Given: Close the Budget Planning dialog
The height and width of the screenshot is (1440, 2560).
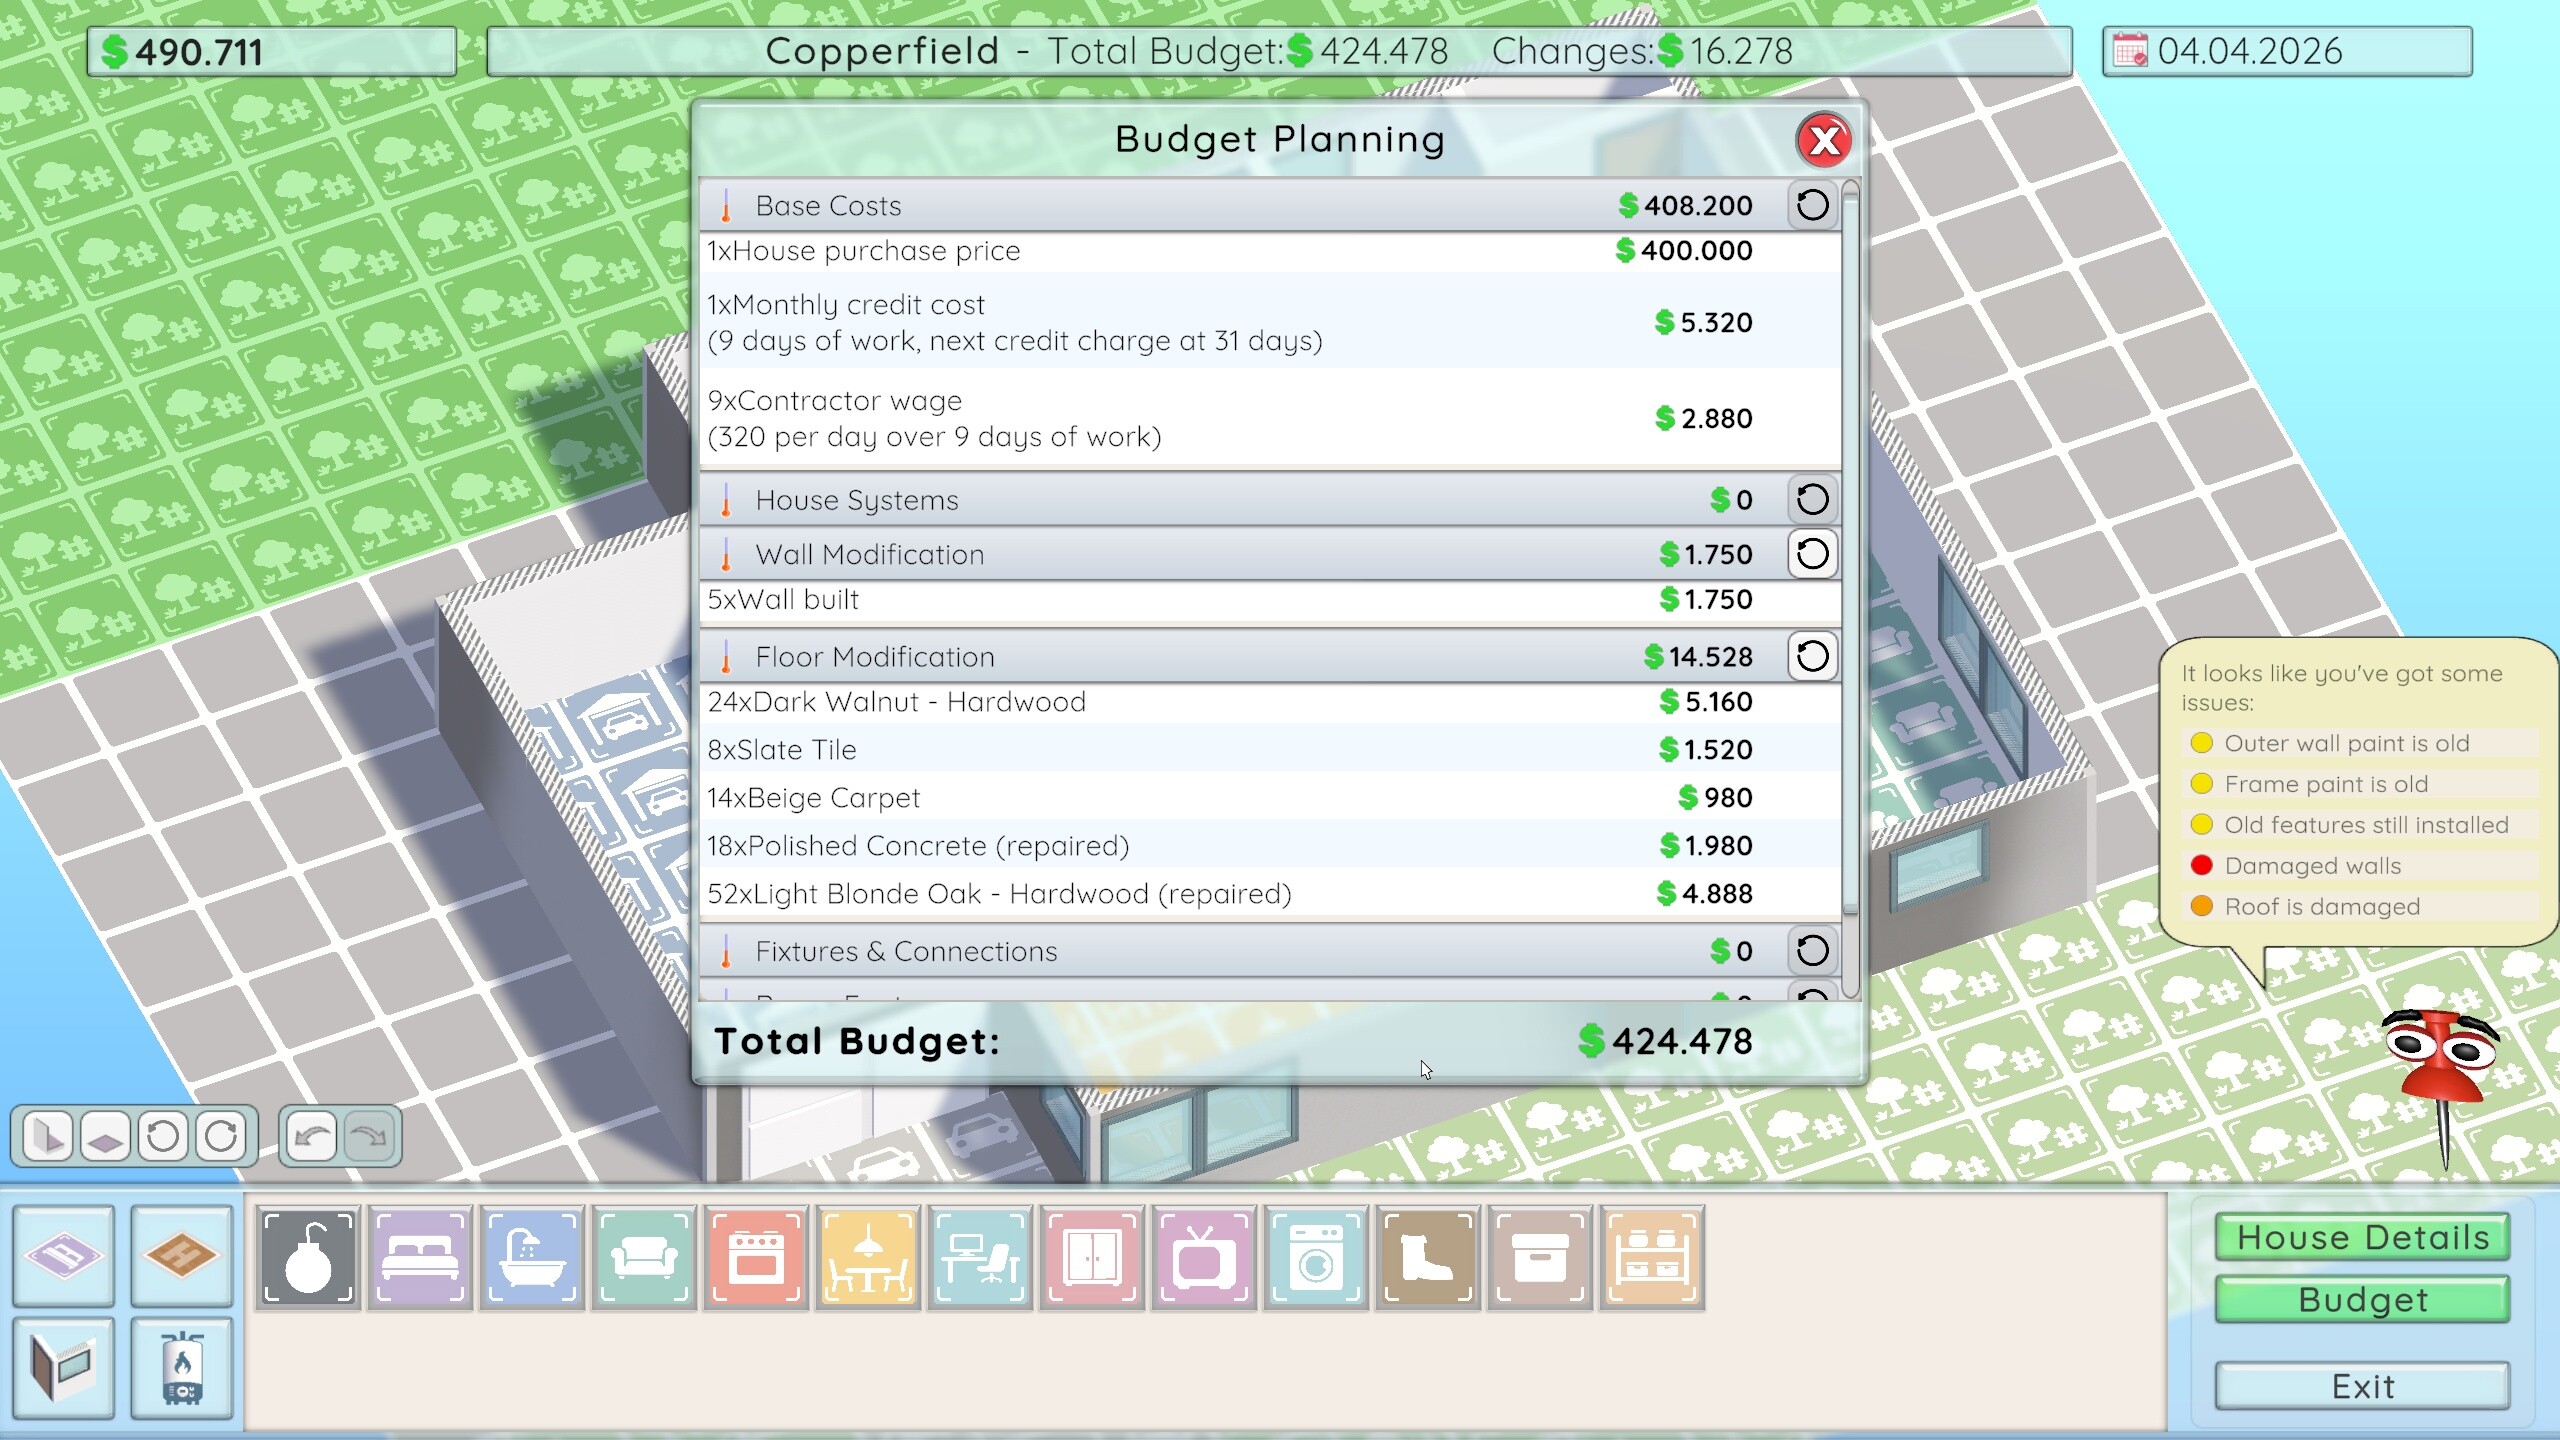Looking at the screenshot, I should coord(1824,141).
